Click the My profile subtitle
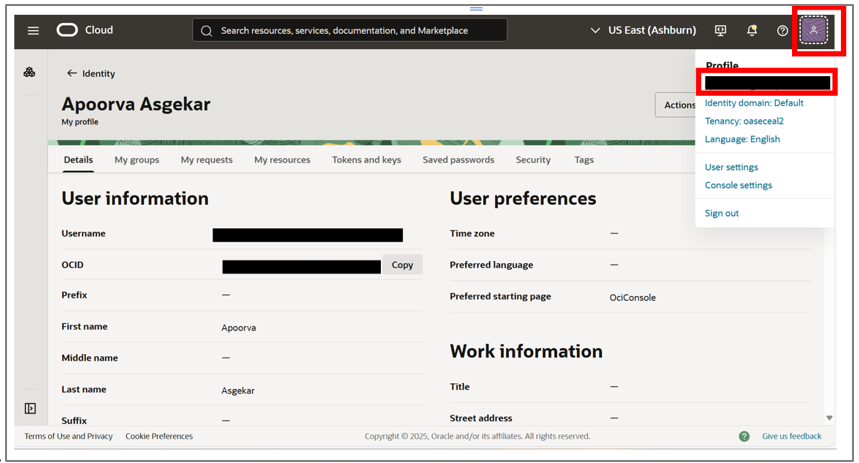The image size is (859, 463). pyautogui.click(x=80, y=122)
